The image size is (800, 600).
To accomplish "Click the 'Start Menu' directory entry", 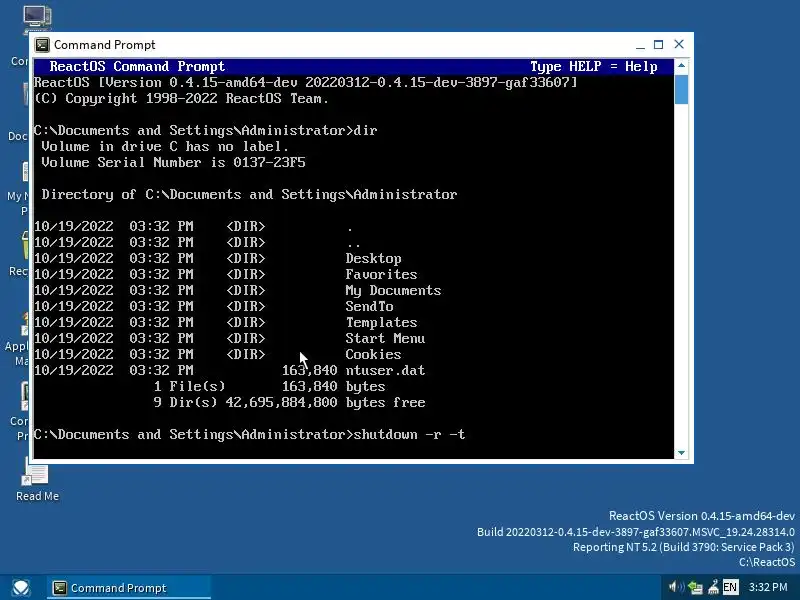I will pos(385,338).
